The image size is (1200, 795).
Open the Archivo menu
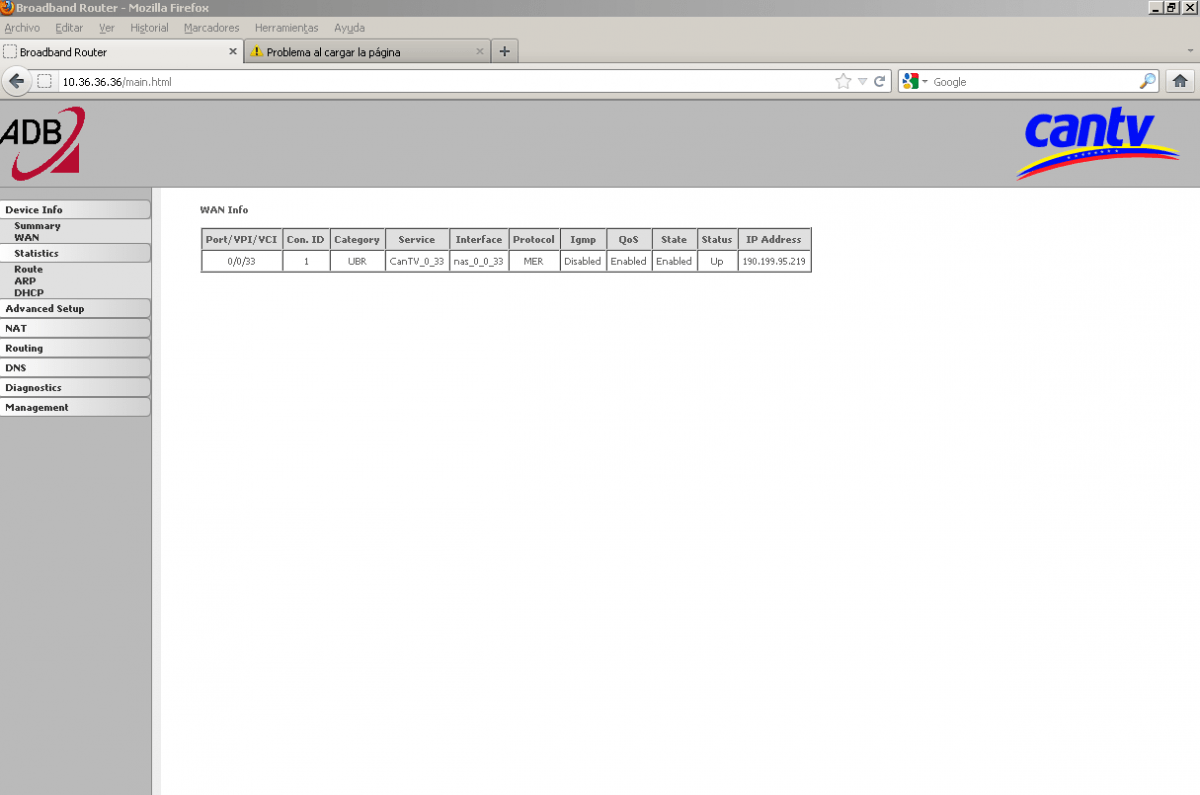coord(22,28)
